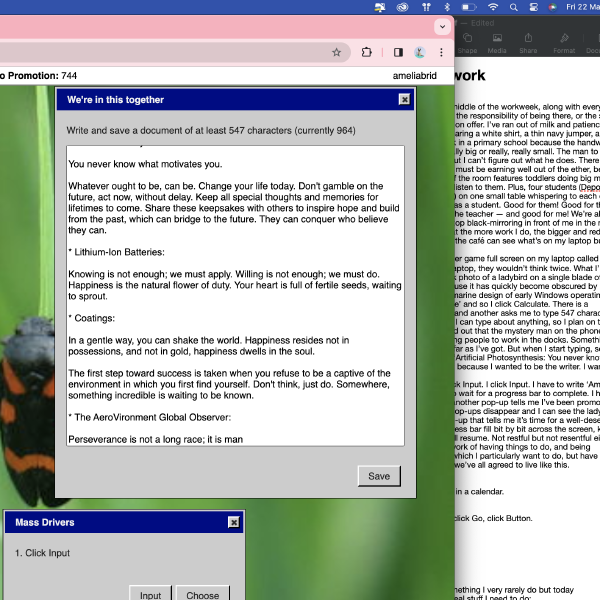Click the battery status icon
Image resolution: width=600 pixels, height=600 pixels.
(x=469, y=7)
